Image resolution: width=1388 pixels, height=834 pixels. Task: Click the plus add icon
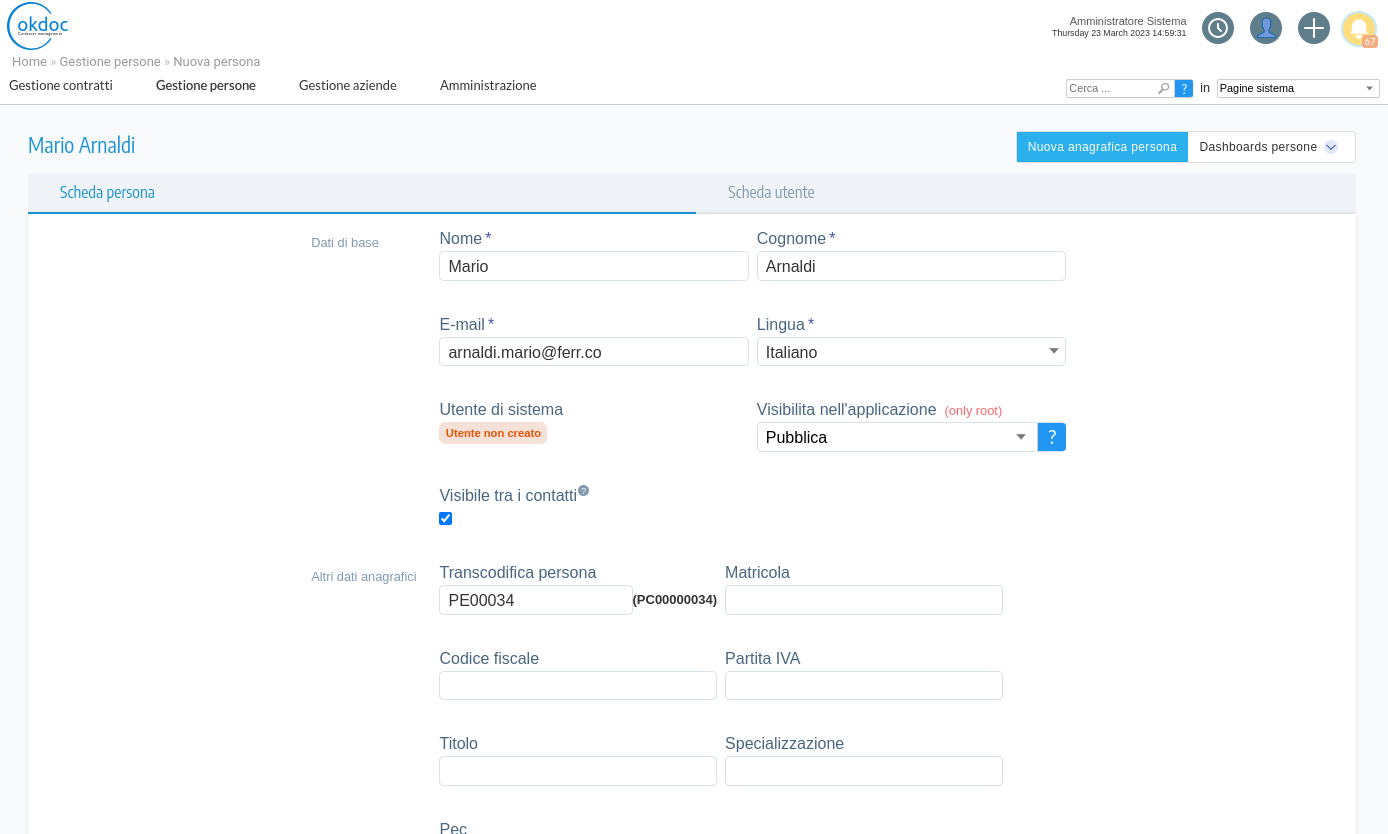(1313, 28)
